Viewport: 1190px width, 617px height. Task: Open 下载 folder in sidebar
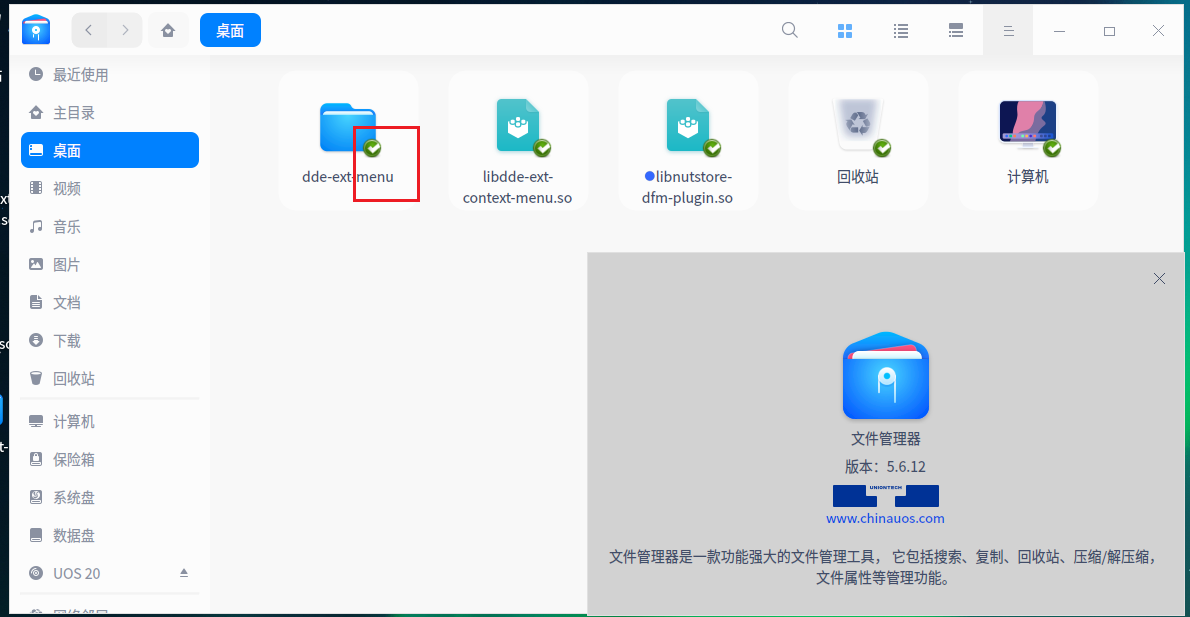coord(67,341)
